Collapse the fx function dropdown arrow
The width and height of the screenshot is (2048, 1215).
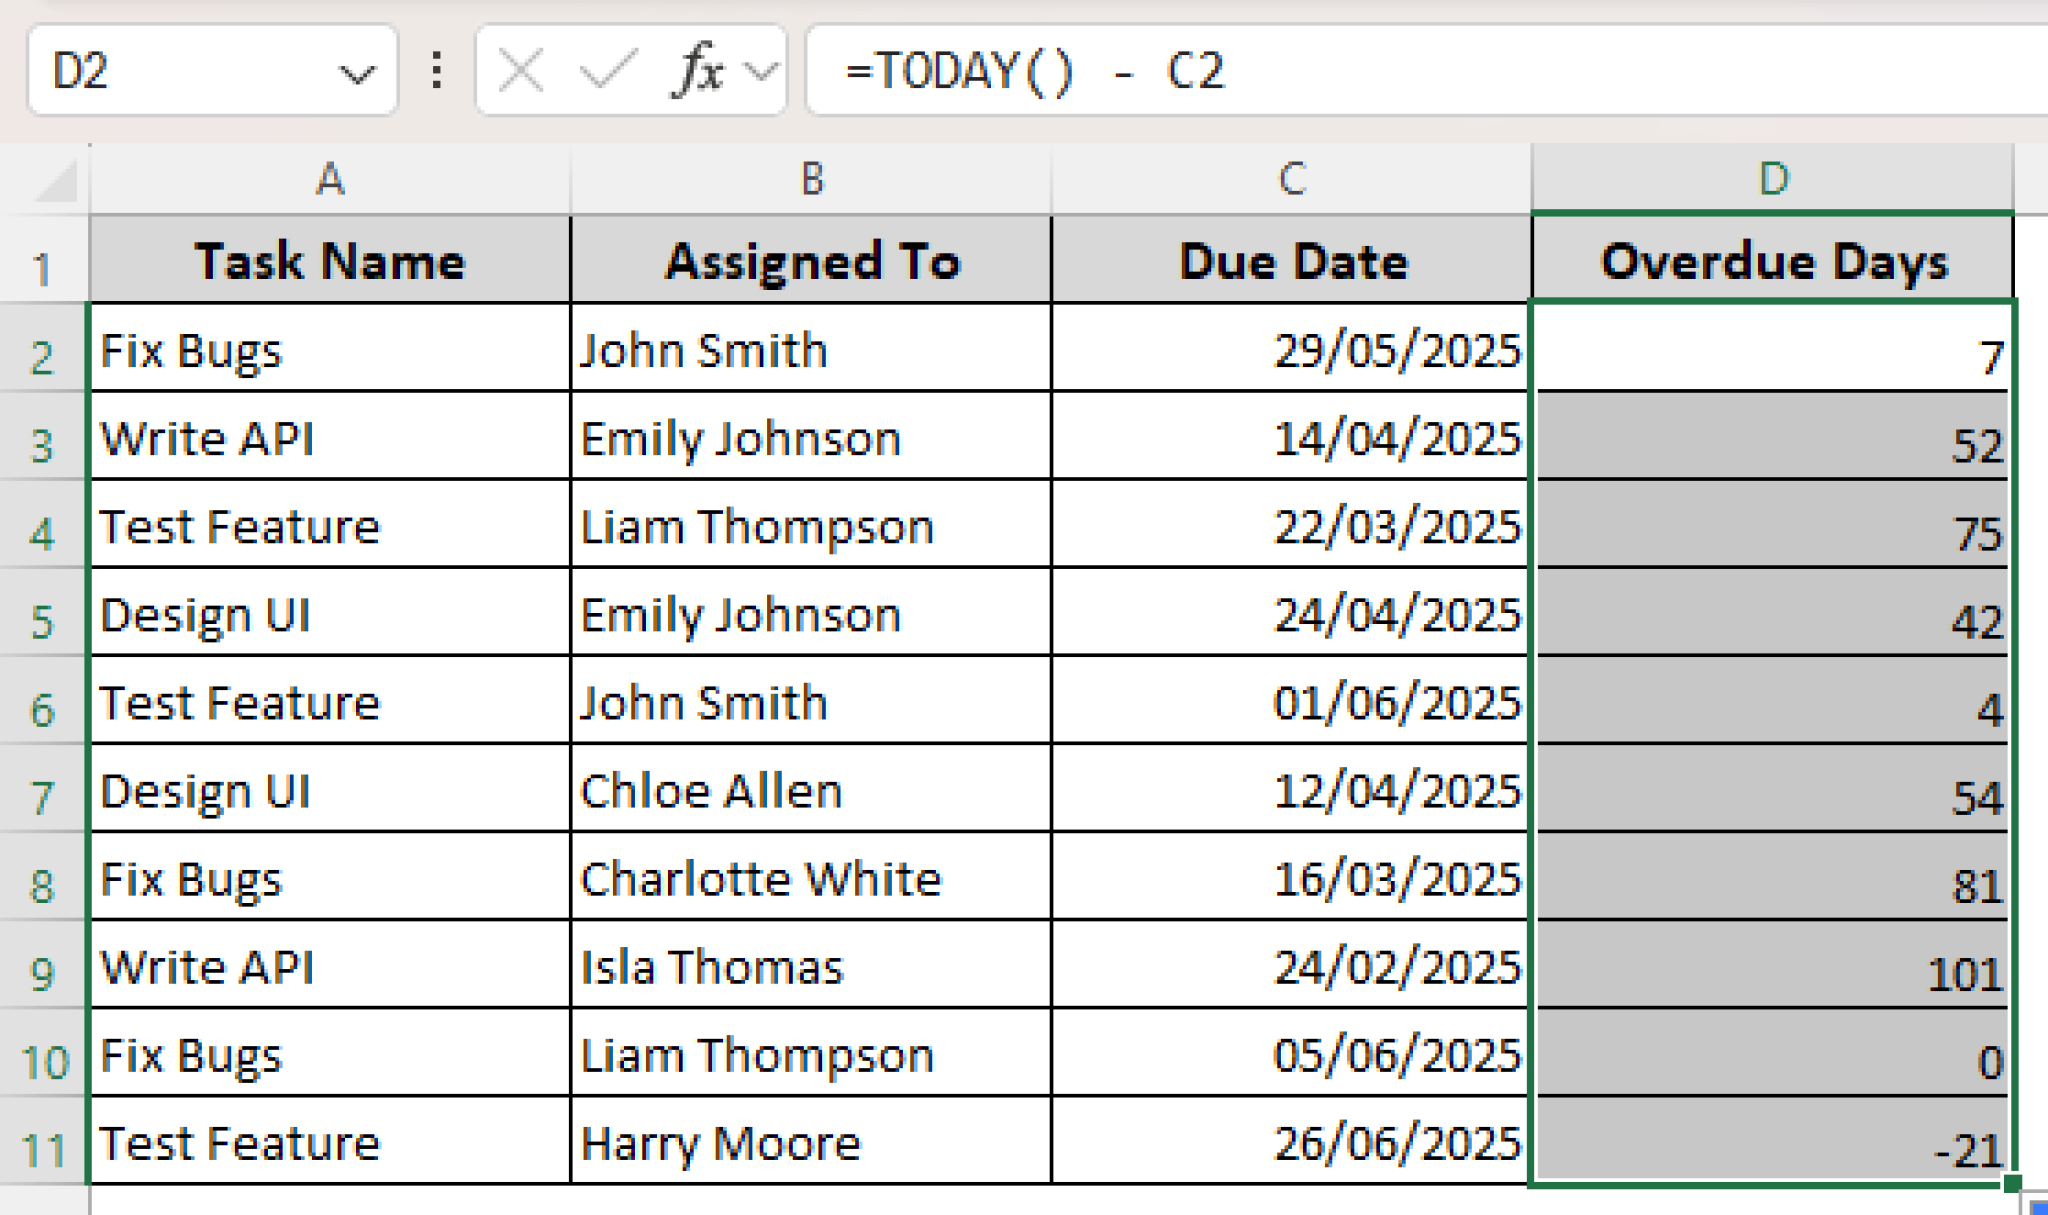tap(762, 70)
